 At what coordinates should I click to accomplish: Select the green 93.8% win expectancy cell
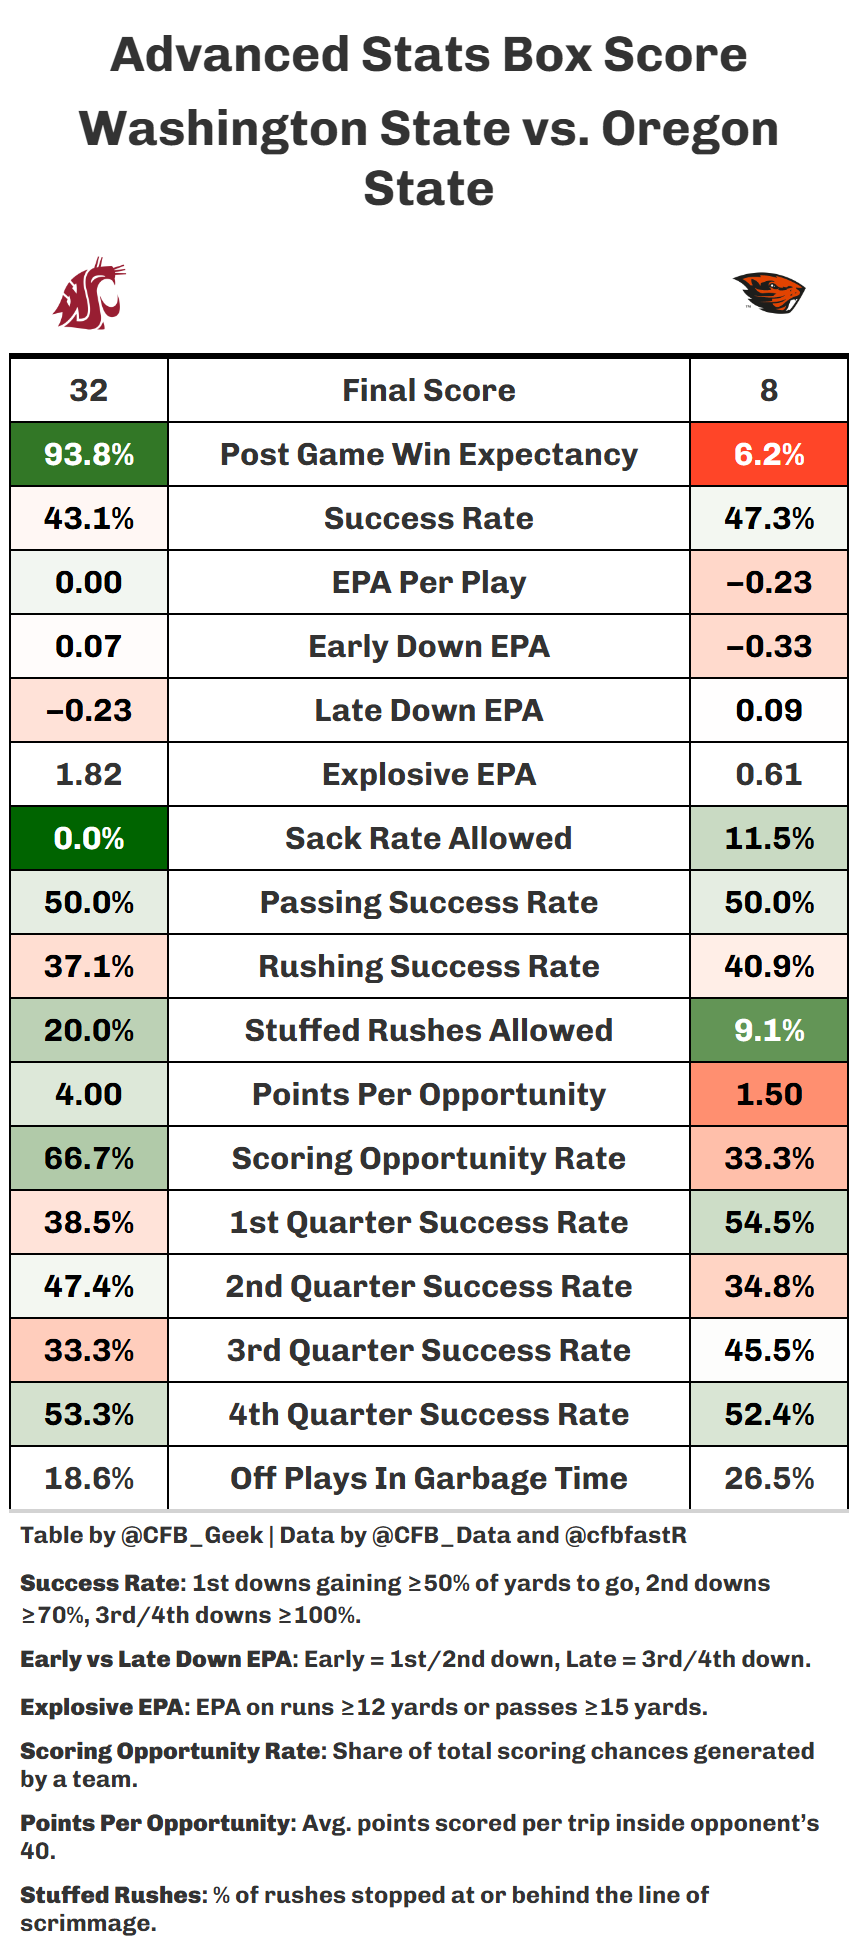pyautogui.click(x=89, y=455)
